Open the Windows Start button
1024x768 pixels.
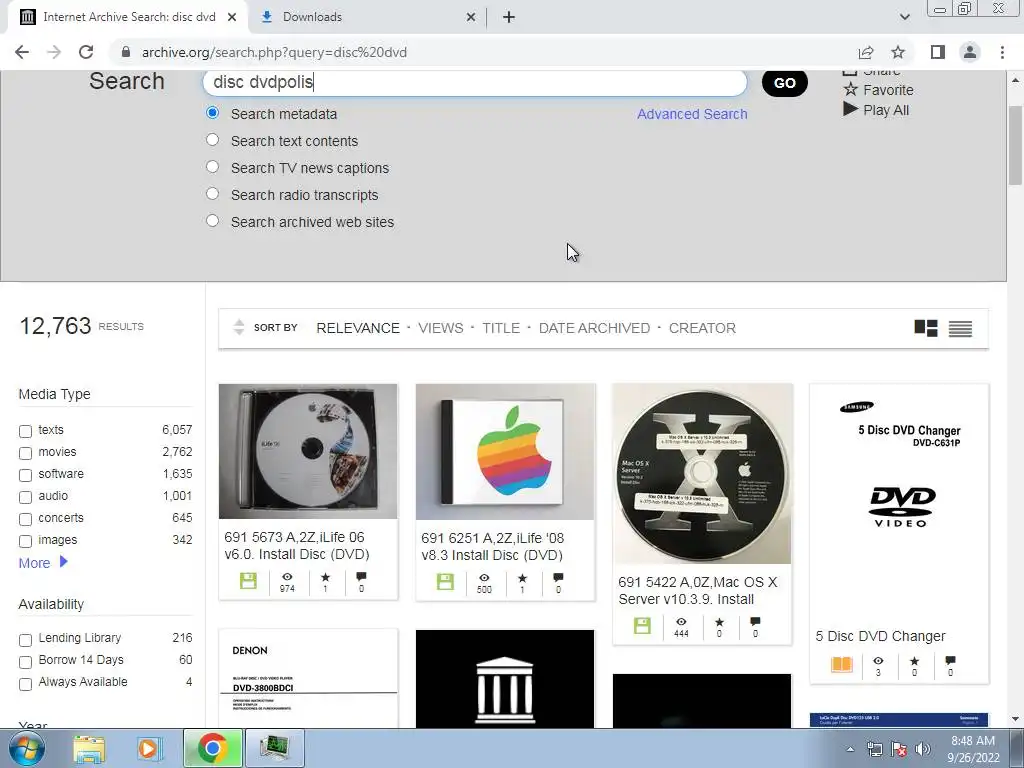26,748
